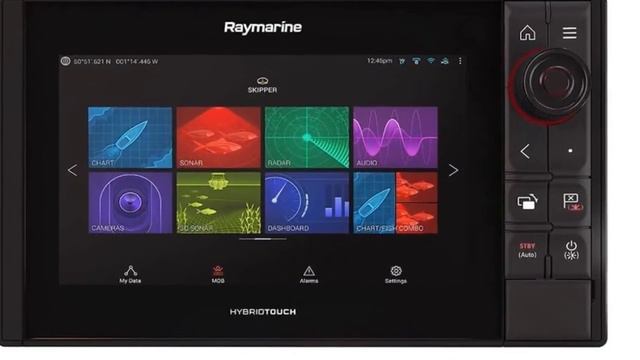Image resolution: width=640 pixels, height=360 pixels.
Task: Tap the homescreen page indicator bar
Action: pos(262,239)
